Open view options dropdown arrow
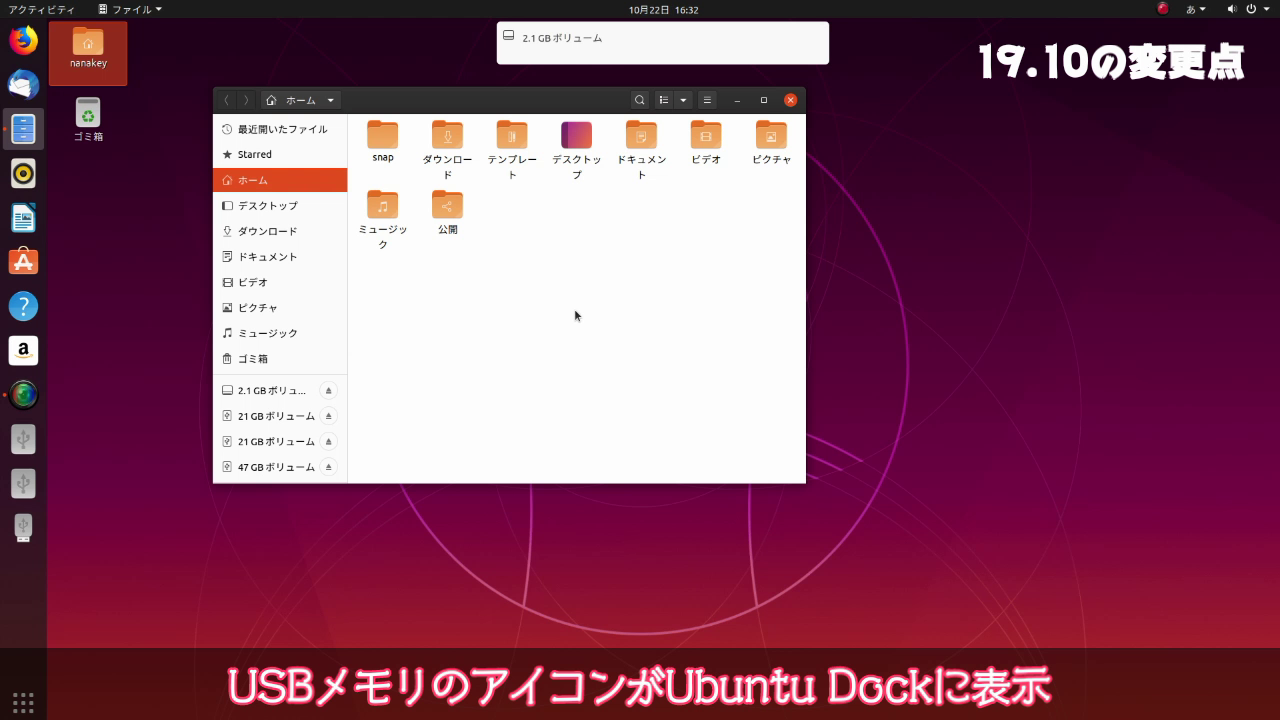The width and height of the screenshot is (1280, 720). click(683, 100)
